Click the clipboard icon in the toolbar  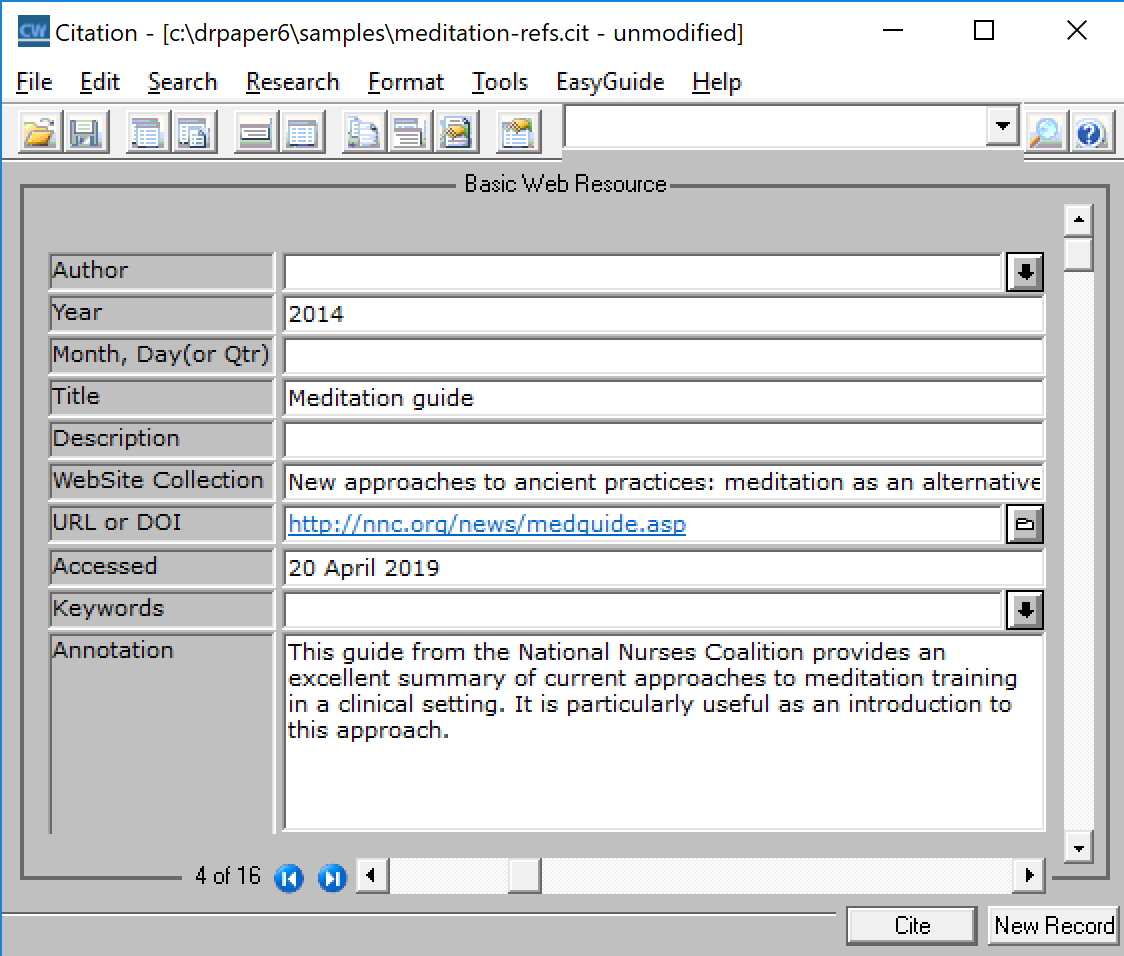point(517,133)
